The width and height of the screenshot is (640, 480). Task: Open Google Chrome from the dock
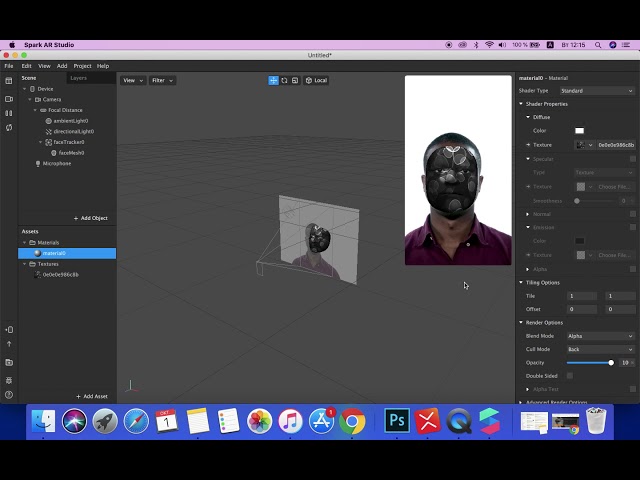(x=351, y=421)
